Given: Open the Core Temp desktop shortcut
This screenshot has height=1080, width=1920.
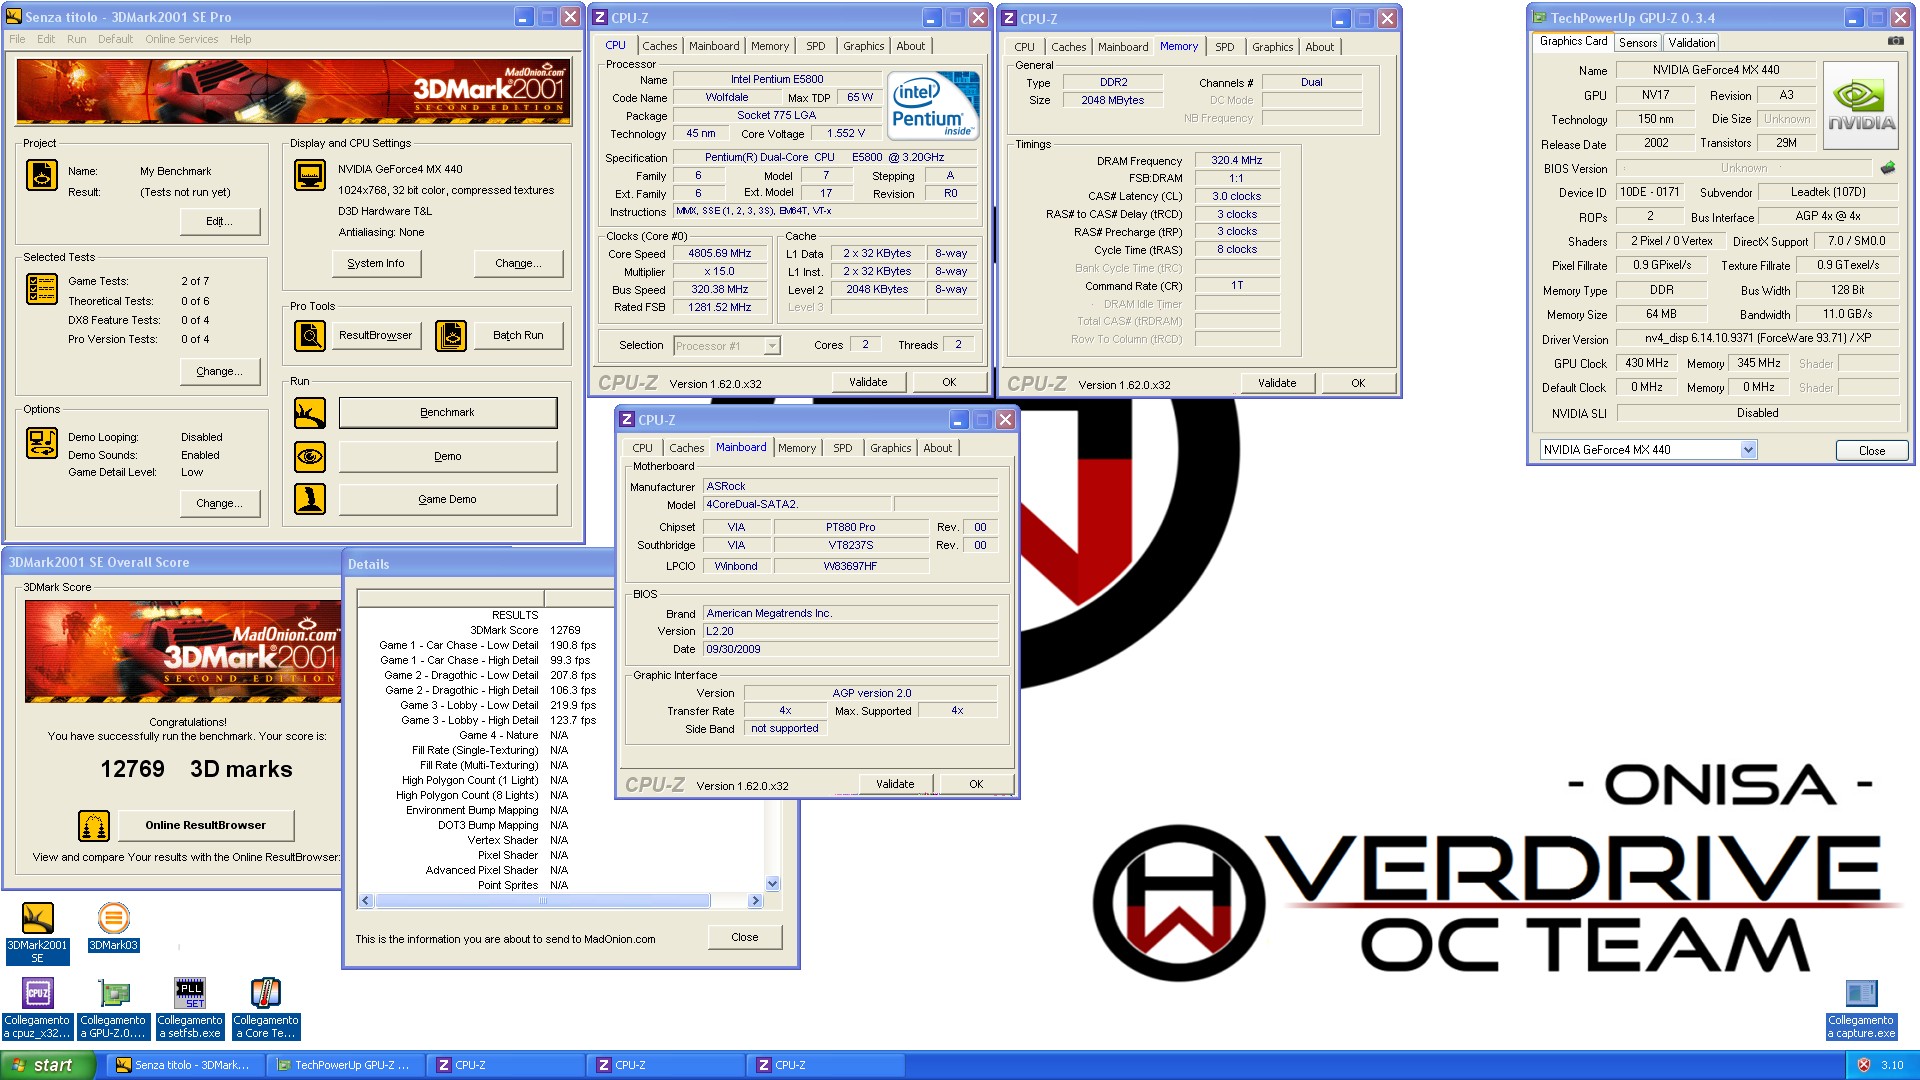Looking at the screenshot, I should coord(266,1008).
